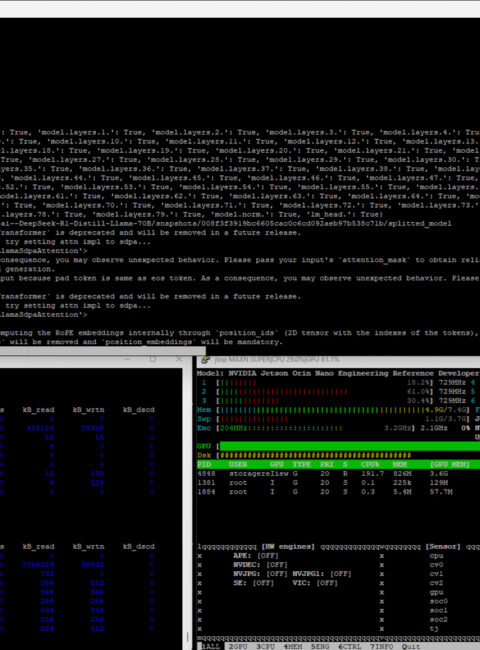Click the Swp swap usage bar
This screenshot has height=650, width=480.
coord(343,419)
